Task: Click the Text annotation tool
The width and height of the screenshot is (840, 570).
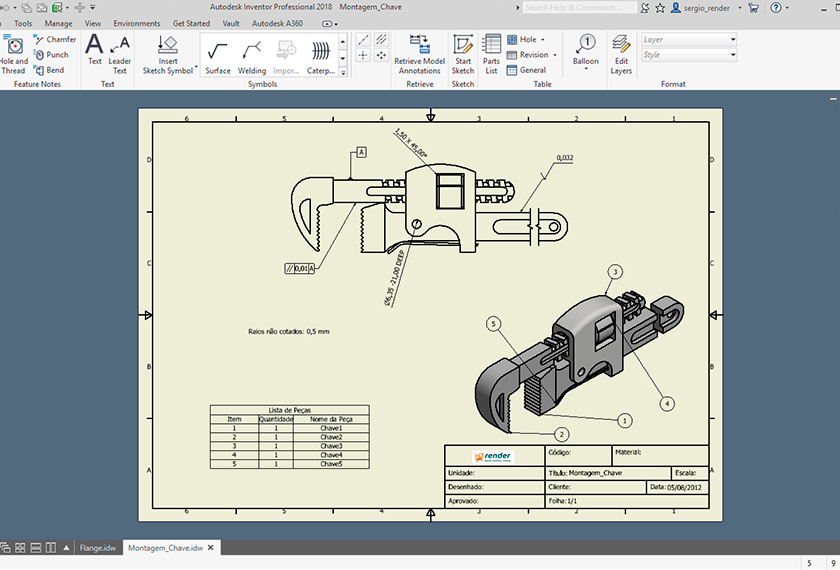Action: click(x=94, y=52)
